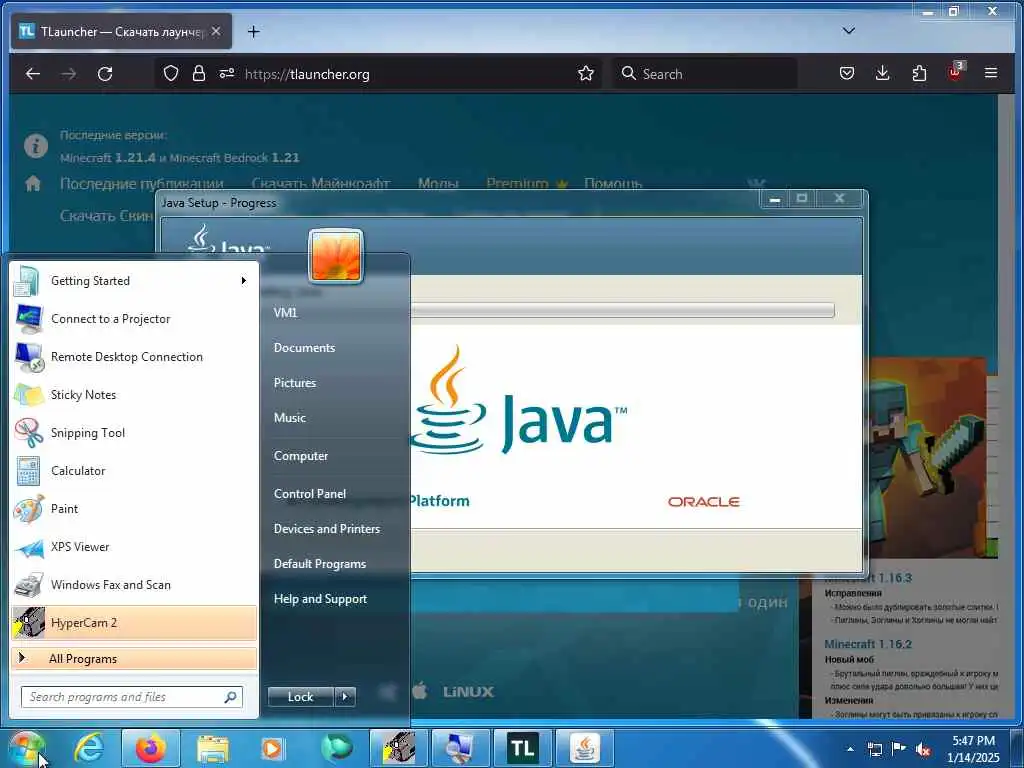
Task: Open Getting Started from the Start menu
Action: pos(134,281)
